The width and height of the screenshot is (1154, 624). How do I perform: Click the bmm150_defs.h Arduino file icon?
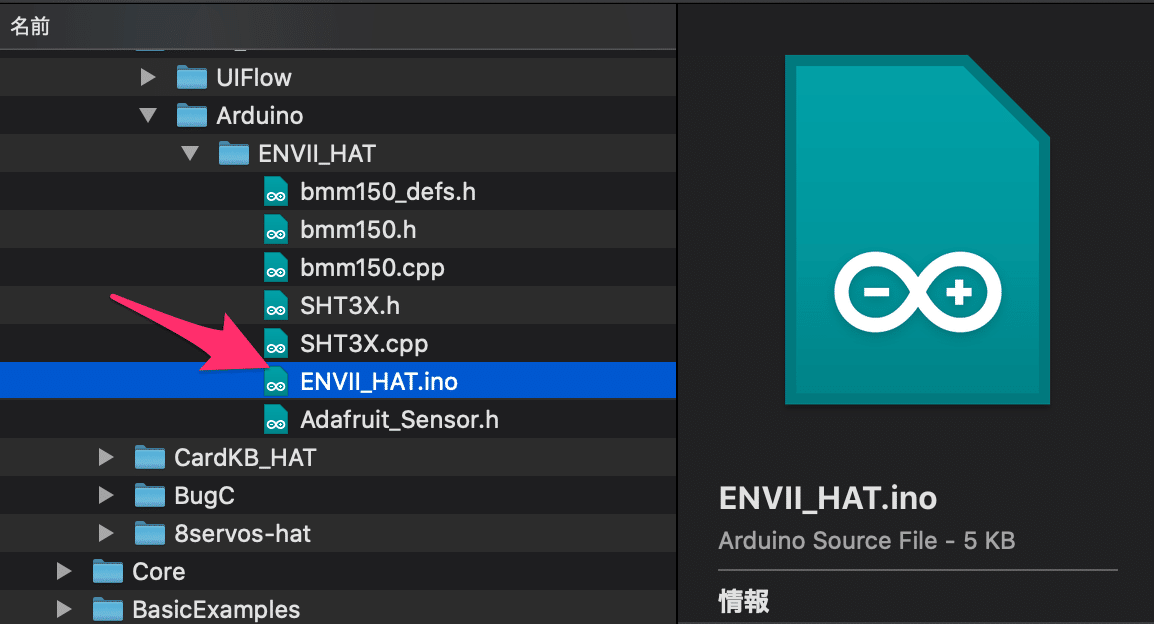click(x=276, y=191)
